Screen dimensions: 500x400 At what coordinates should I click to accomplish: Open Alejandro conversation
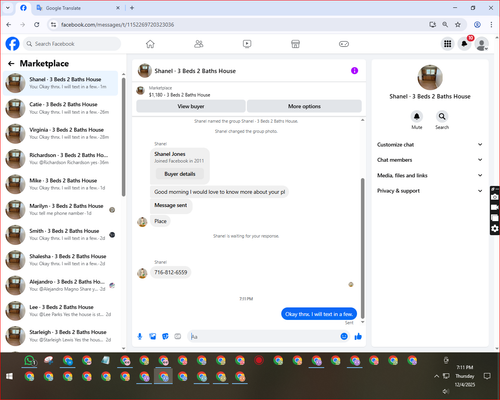61,285
